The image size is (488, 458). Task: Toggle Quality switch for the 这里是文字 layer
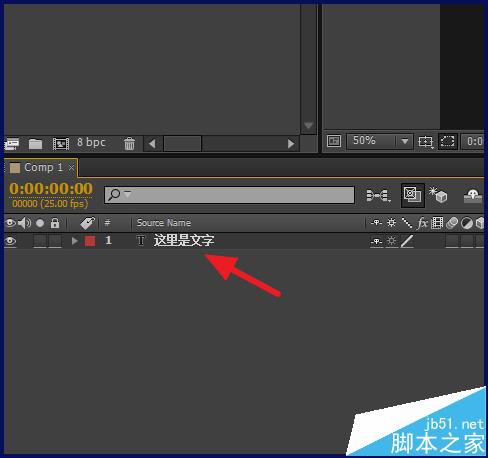(407, 241)
